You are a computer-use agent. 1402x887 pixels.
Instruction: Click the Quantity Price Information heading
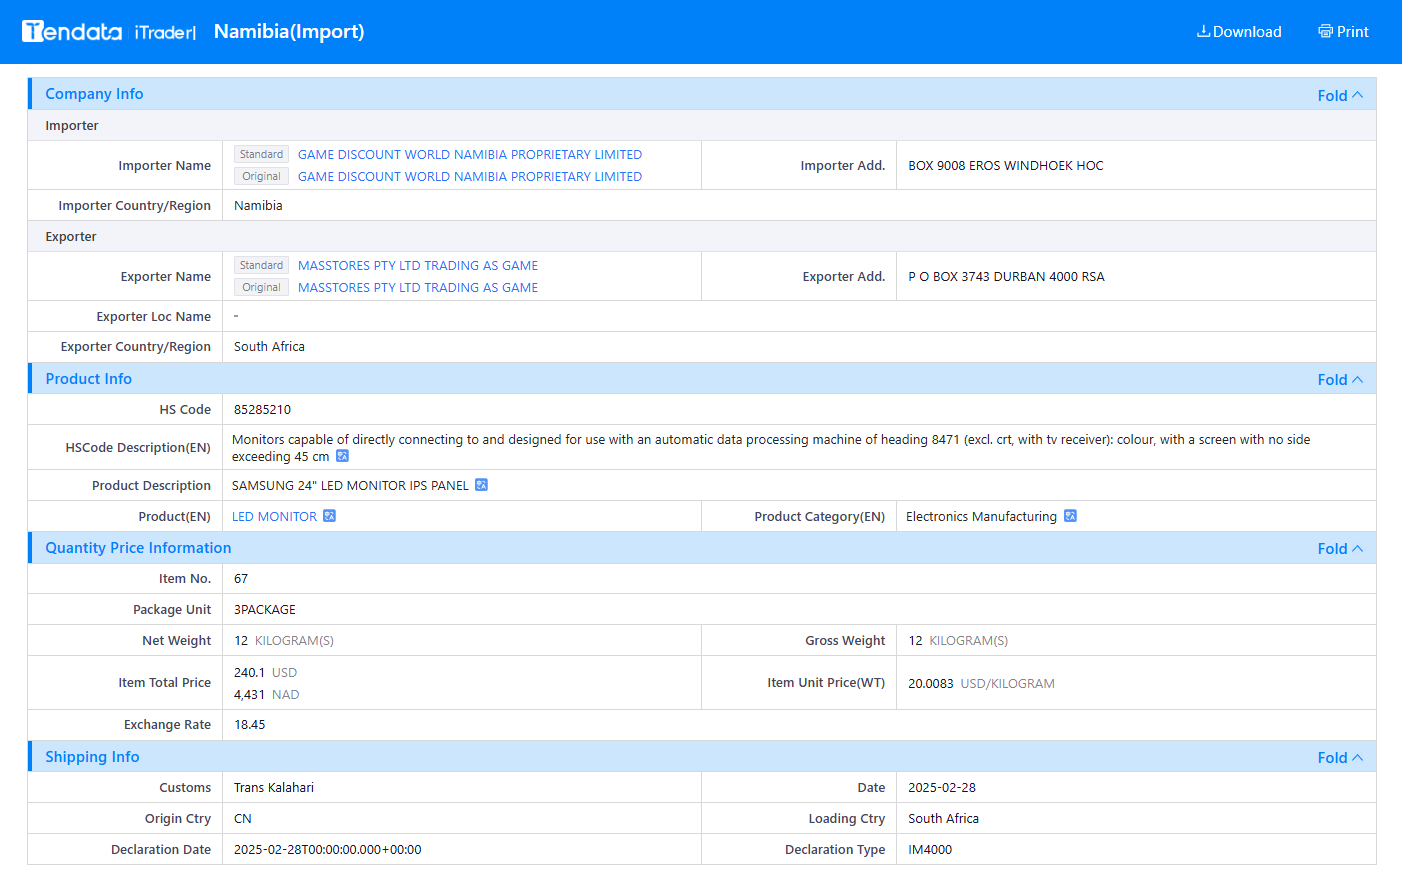(138, 547)
